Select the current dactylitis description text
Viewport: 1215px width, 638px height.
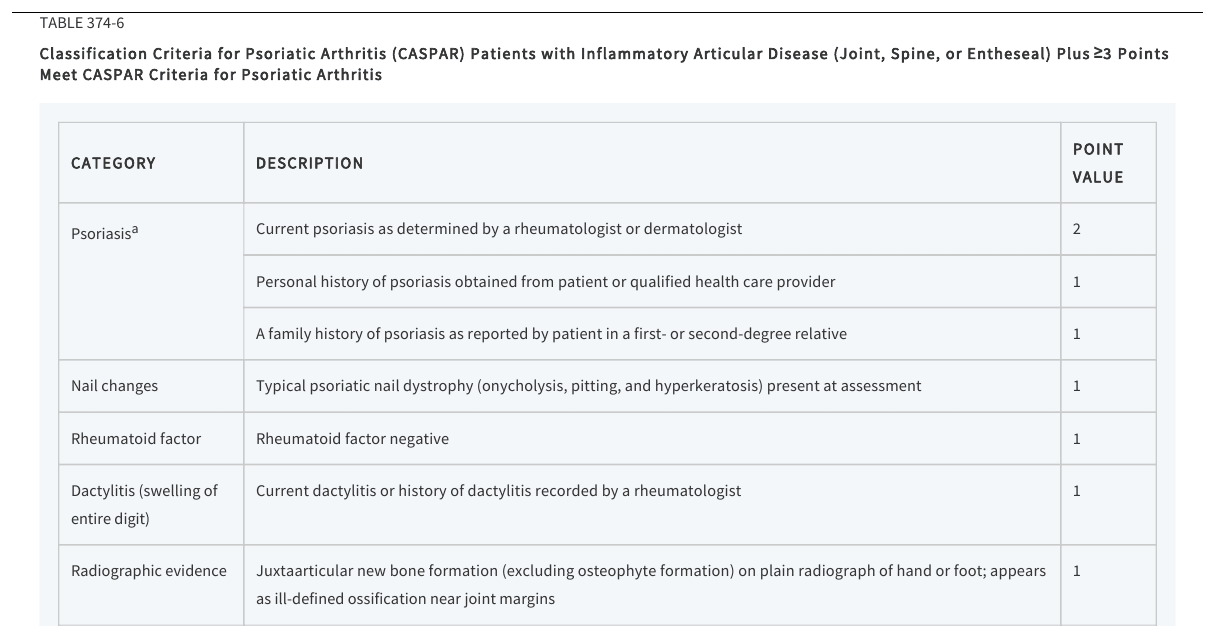point(498,491)
